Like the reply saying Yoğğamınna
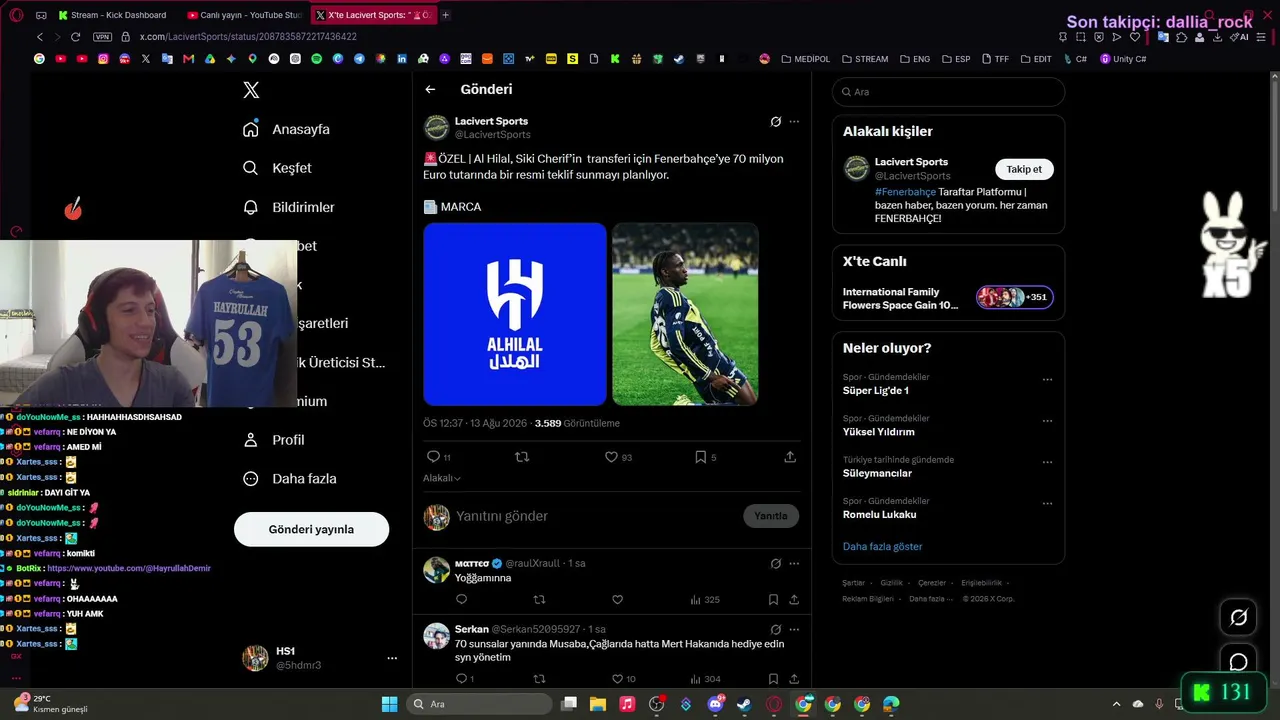Screen dimensions: 1280x720 point(617,600)
